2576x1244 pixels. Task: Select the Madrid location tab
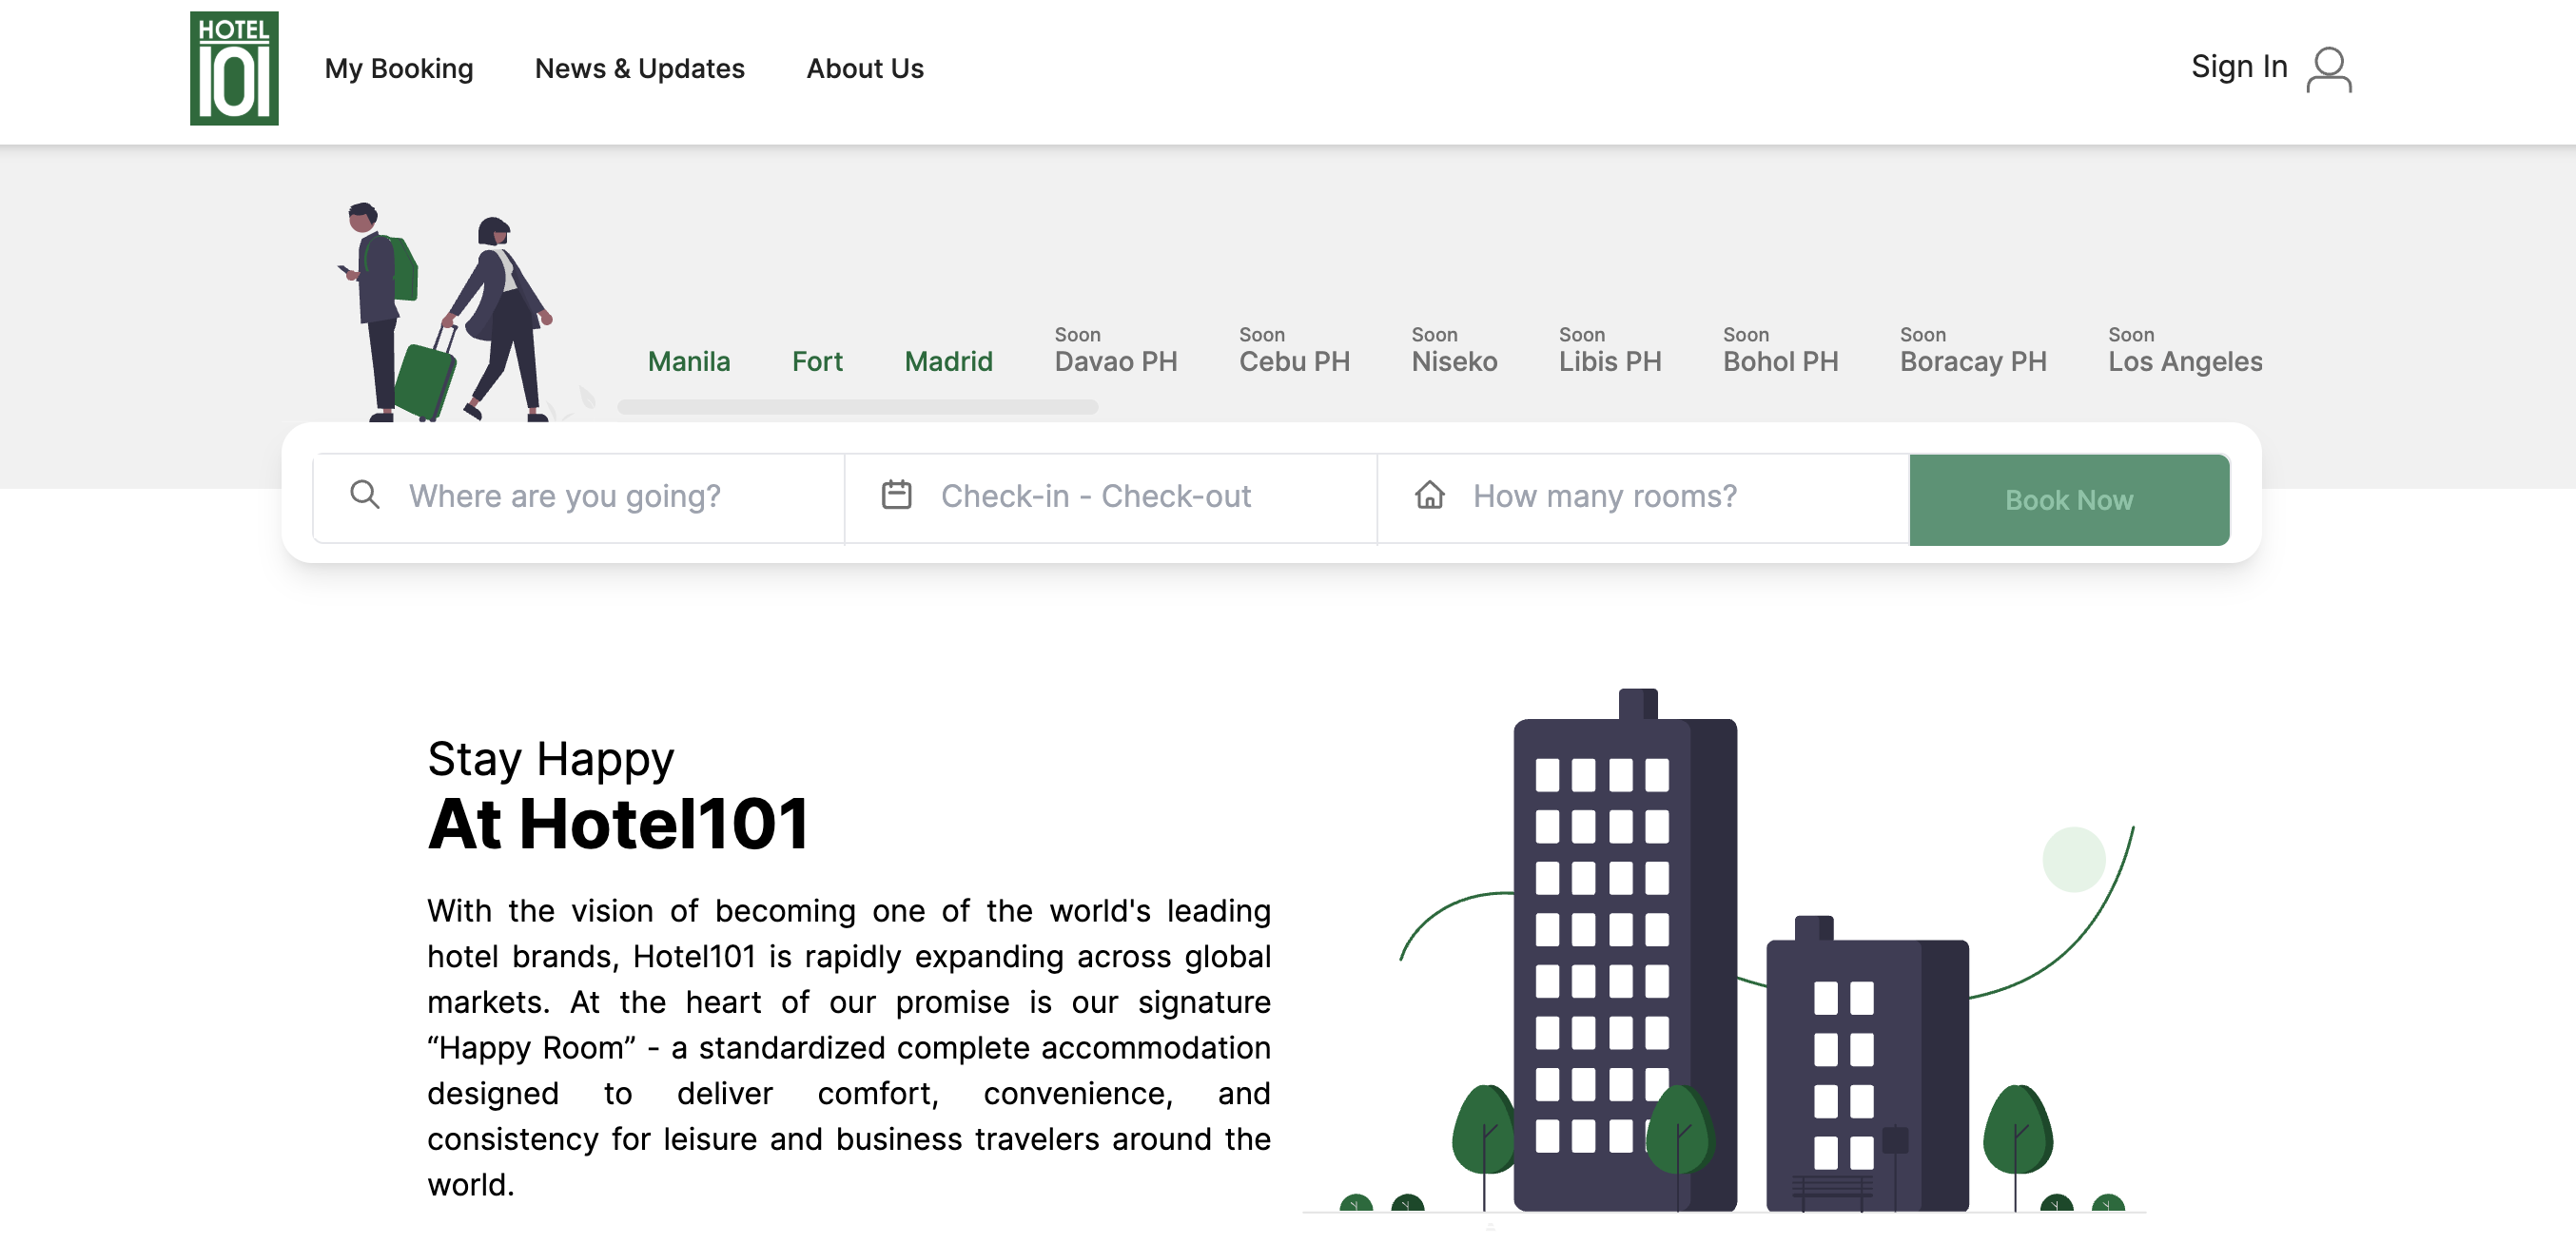(948, 361)
